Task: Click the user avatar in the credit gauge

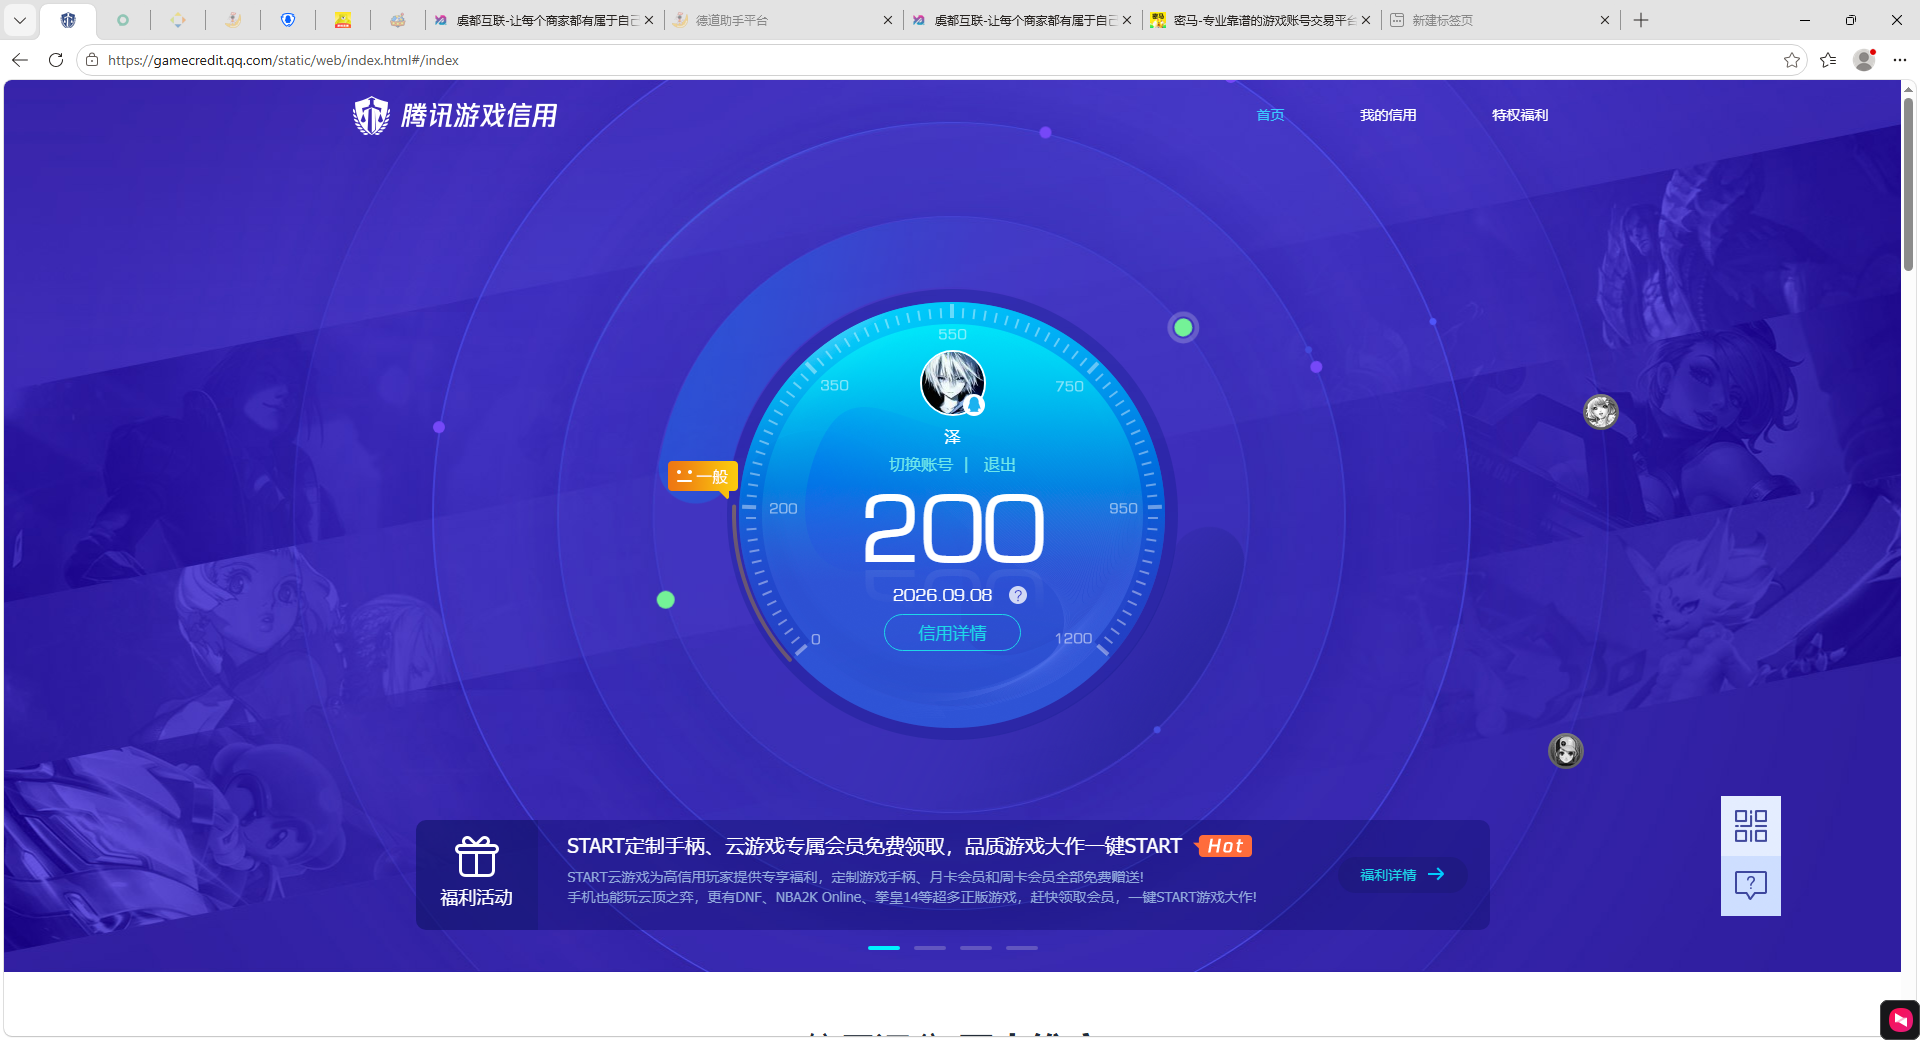Action: point(952,382)
